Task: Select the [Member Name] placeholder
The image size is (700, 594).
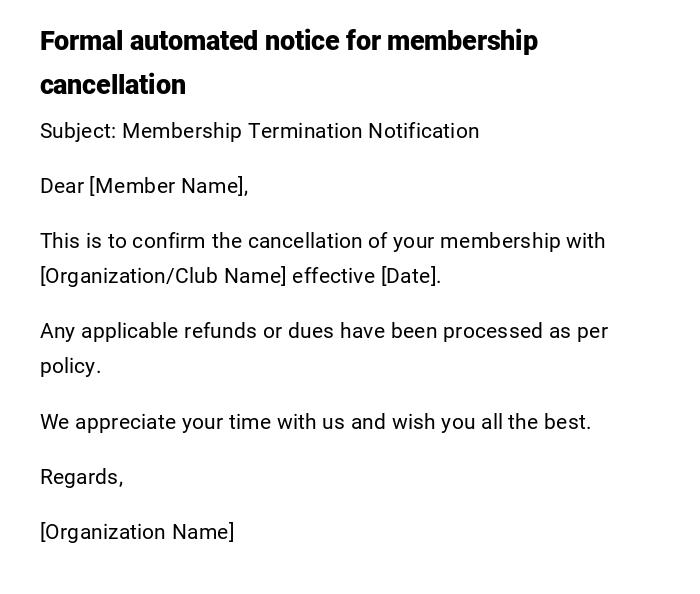Action: (168, 186)
